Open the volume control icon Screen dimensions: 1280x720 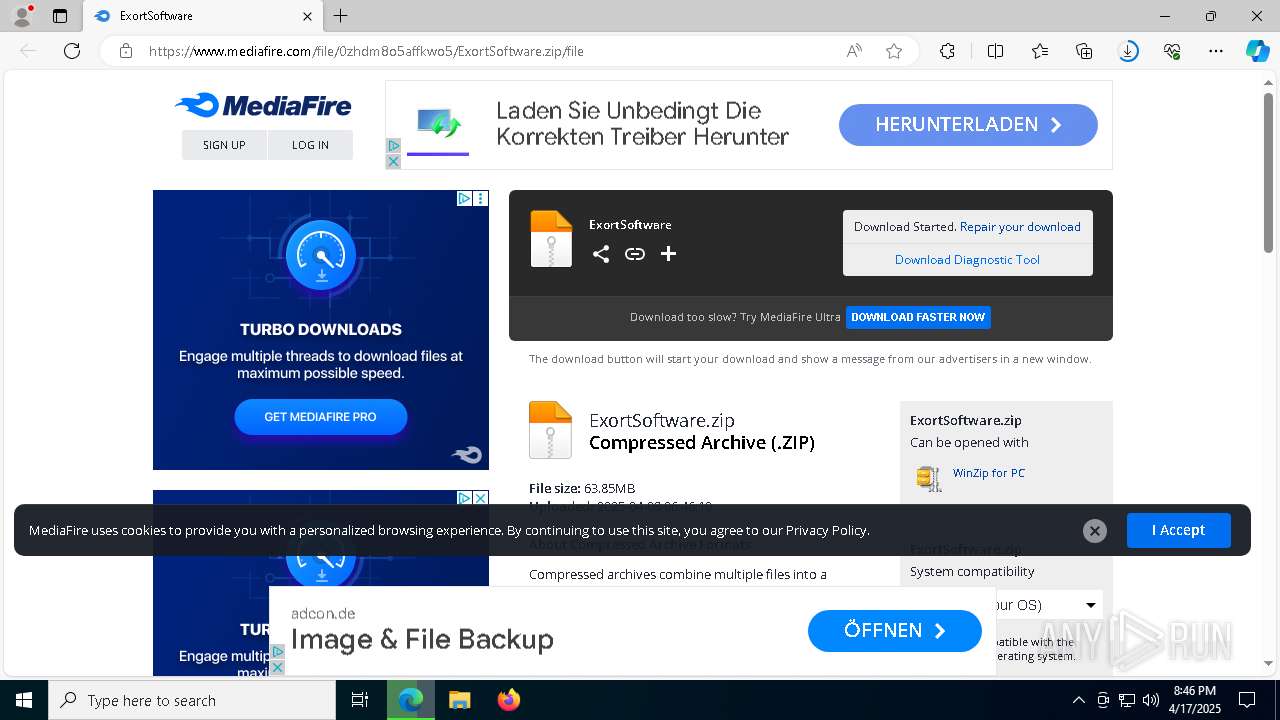coord(1150,700)
